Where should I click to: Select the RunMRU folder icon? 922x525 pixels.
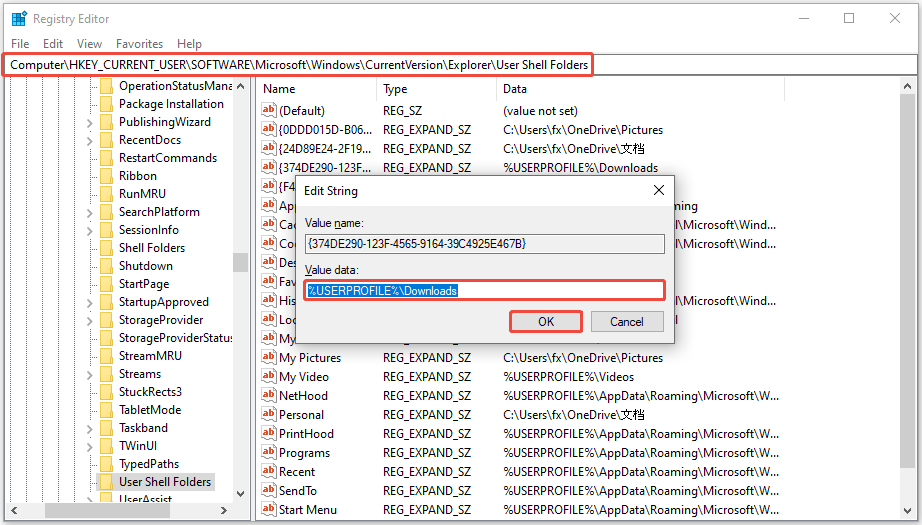coord(106,194)
